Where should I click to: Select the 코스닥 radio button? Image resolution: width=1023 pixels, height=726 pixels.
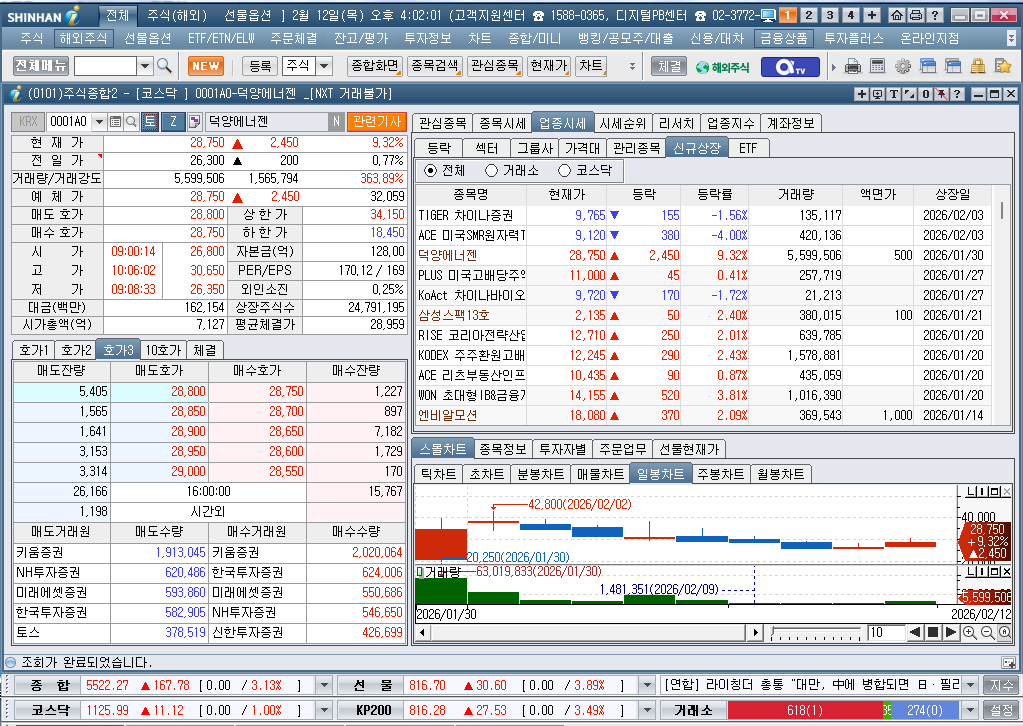(564, 171)
